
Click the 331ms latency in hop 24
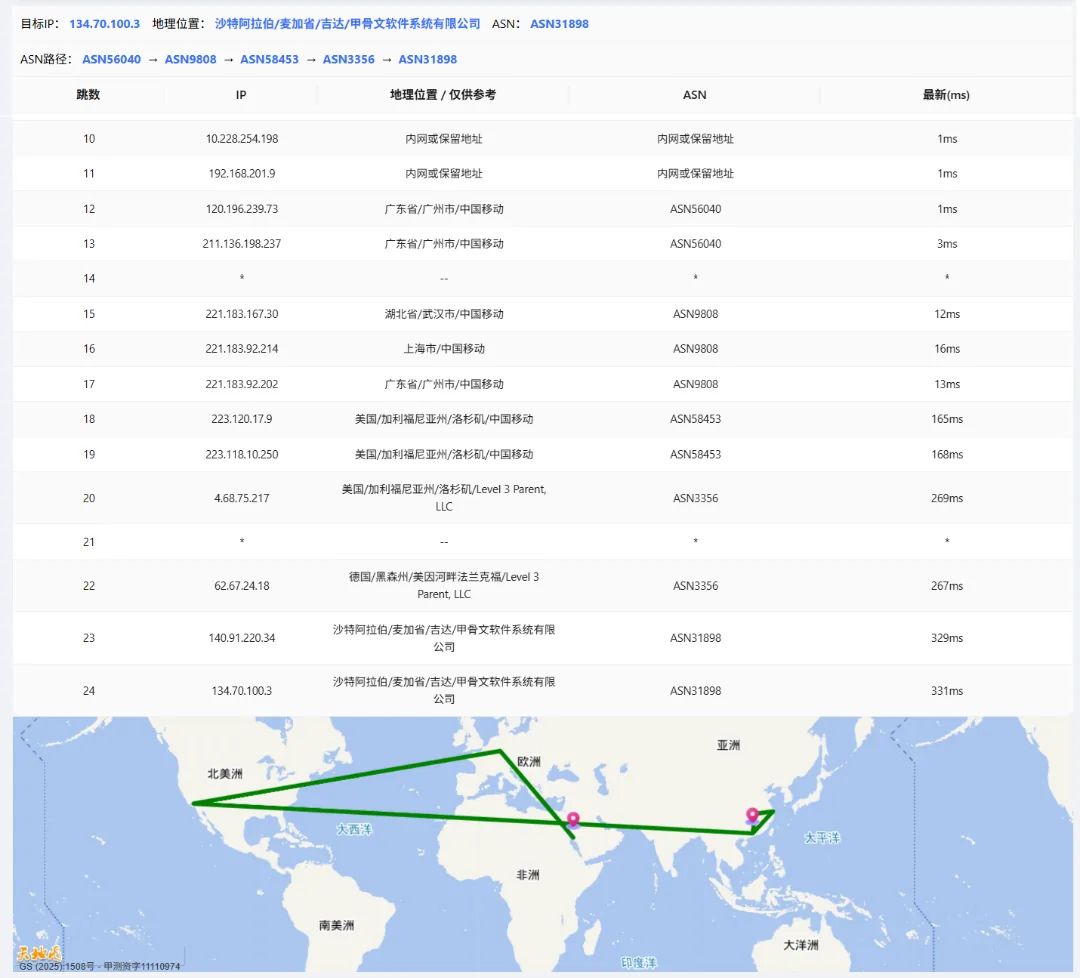pos(946,691)
